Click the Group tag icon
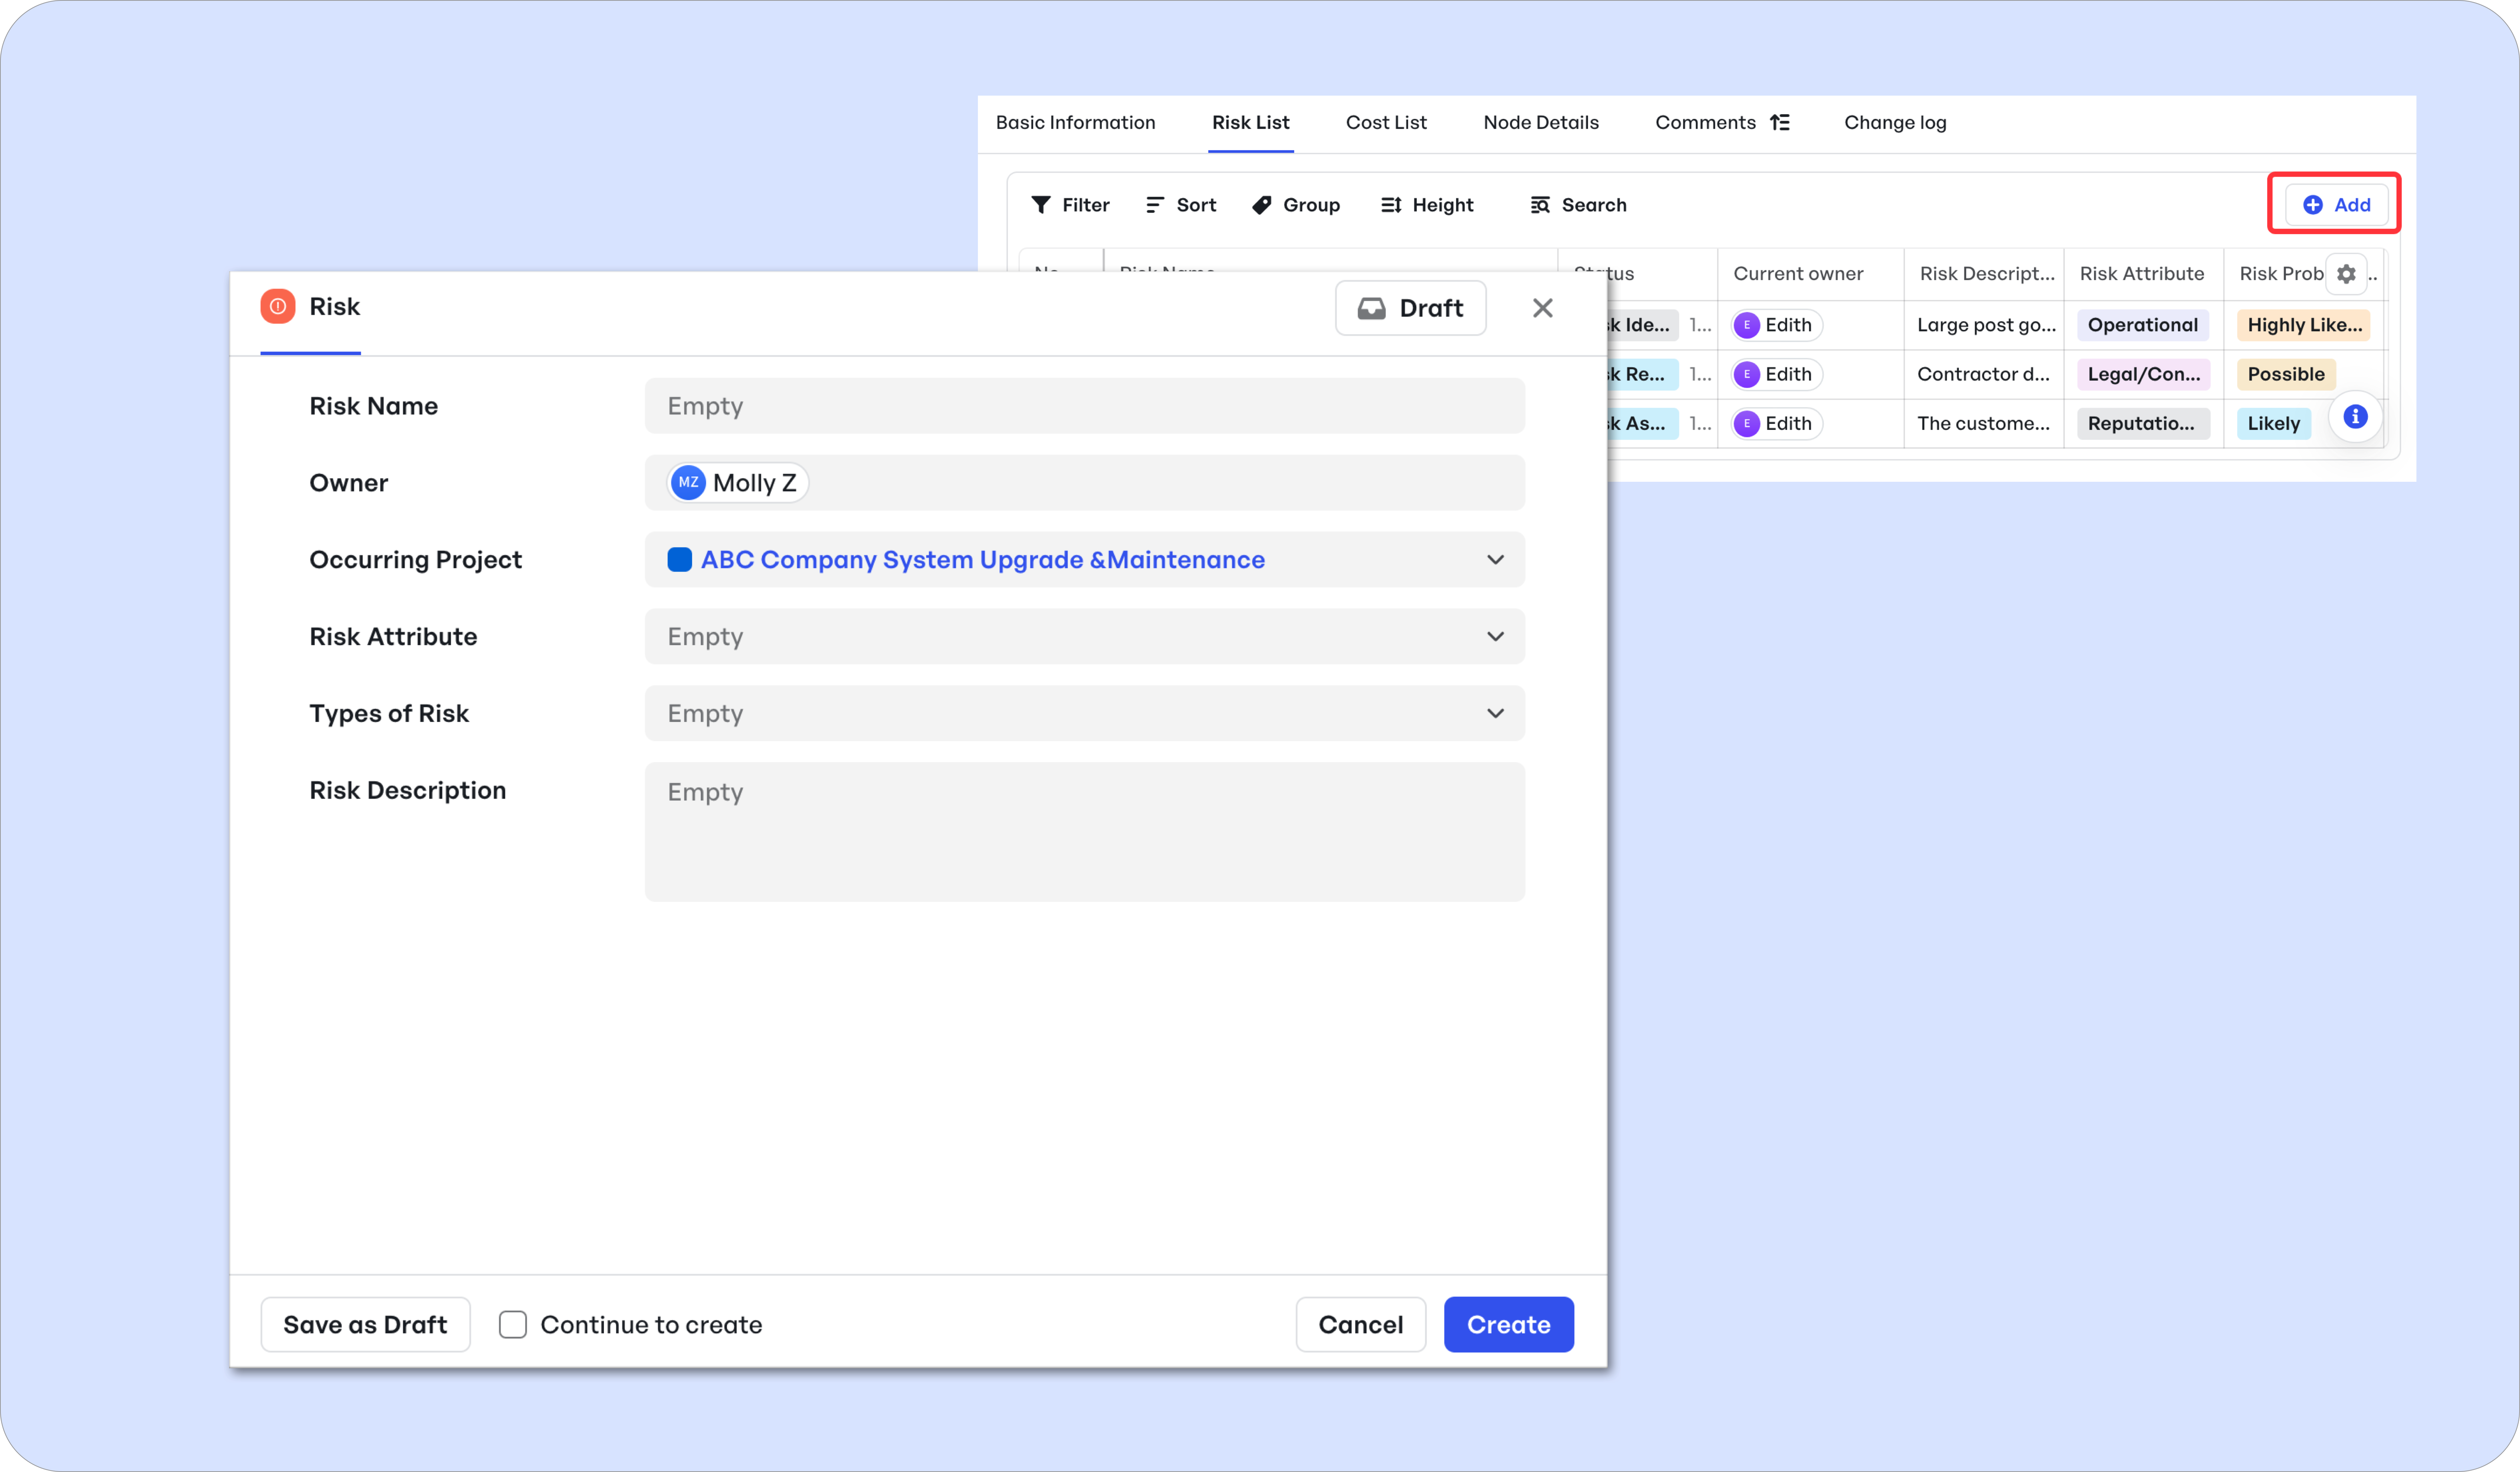Image resolution: width=2520 pixels, height=1472 pixels. coord(1262,205)
